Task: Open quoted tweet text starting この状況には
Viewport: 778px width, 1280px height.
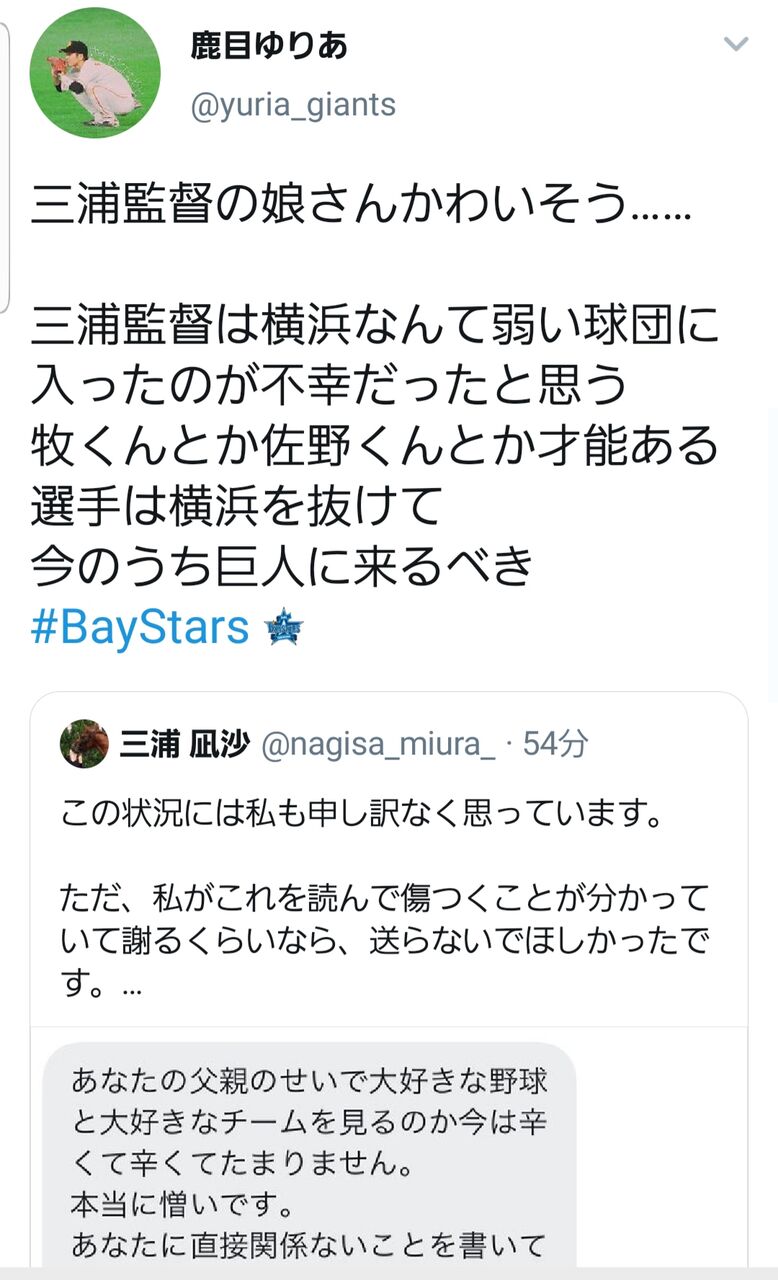Action: click(x=362, y=816)
